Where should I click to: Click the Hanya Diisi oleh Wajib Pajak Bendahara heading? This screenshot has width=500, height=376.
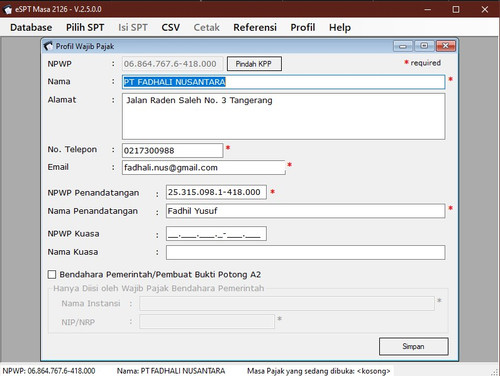(x=159, y=288)
